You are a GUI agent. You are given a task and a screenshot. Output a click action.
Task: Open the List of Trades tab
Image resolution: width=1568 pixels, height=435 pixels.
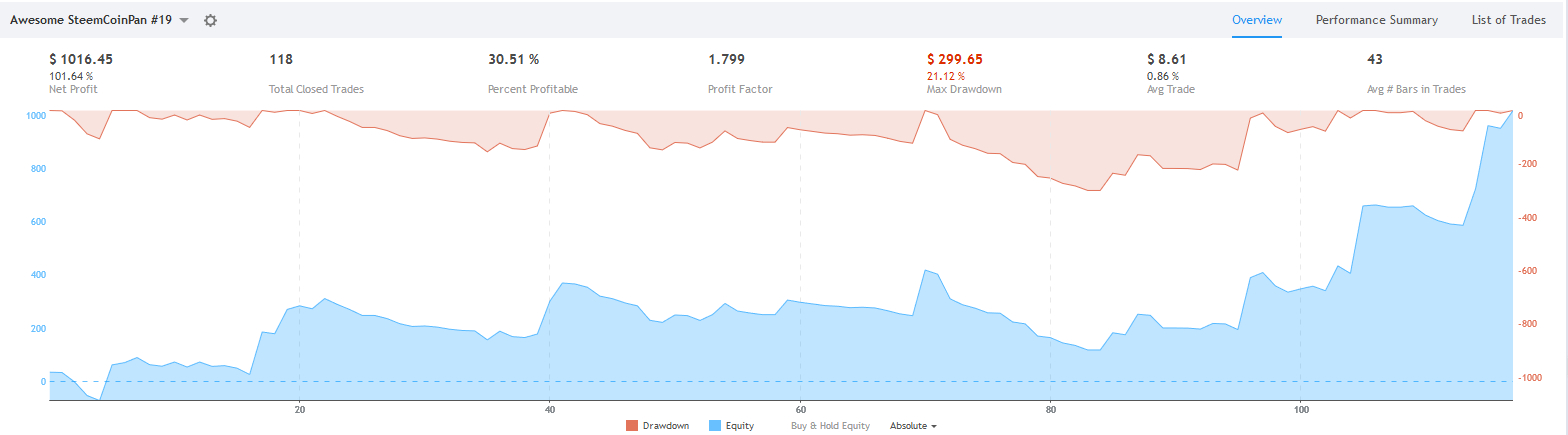(1509, 20)
